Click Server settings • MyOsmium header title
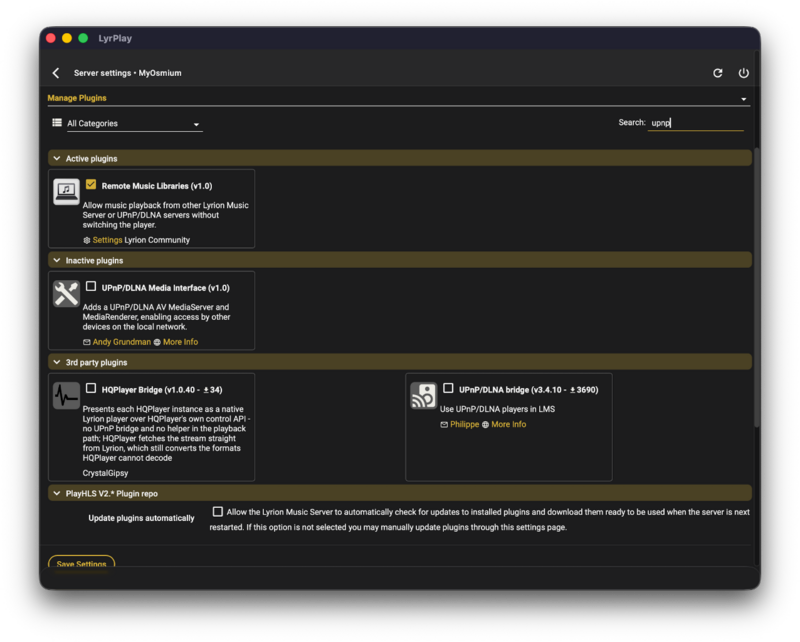800x642 pixels. (128, 73)
